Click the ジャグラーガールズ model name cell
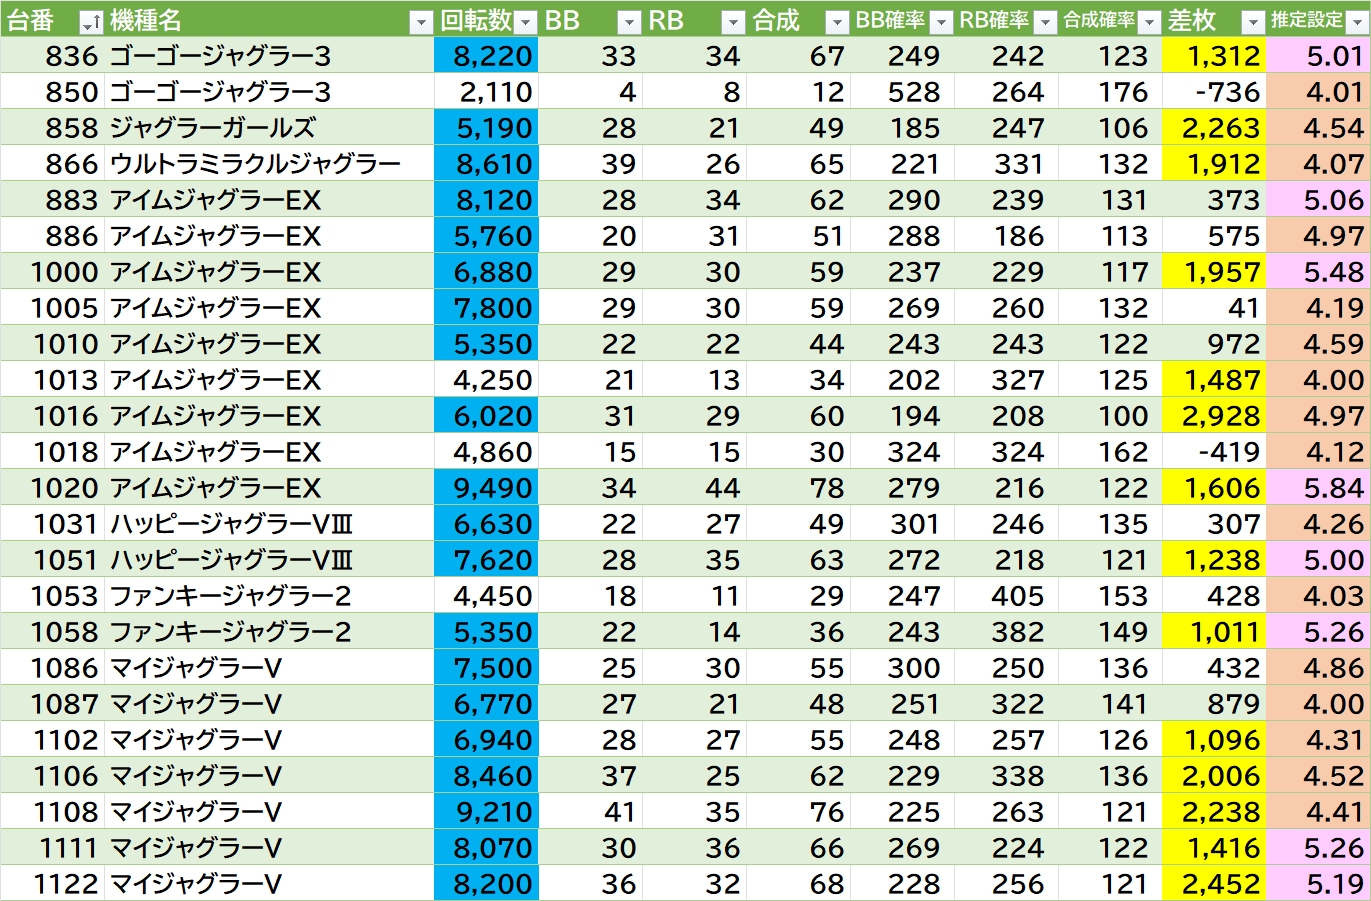 (x=269, y=128)
